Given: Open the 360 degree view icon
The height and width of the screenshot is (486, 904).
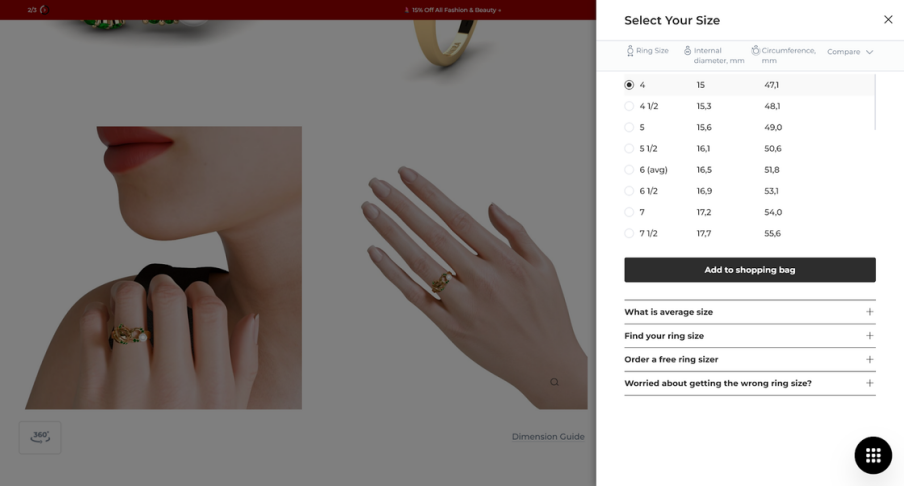Looking at the screenshot, I should tap(40, 437).
